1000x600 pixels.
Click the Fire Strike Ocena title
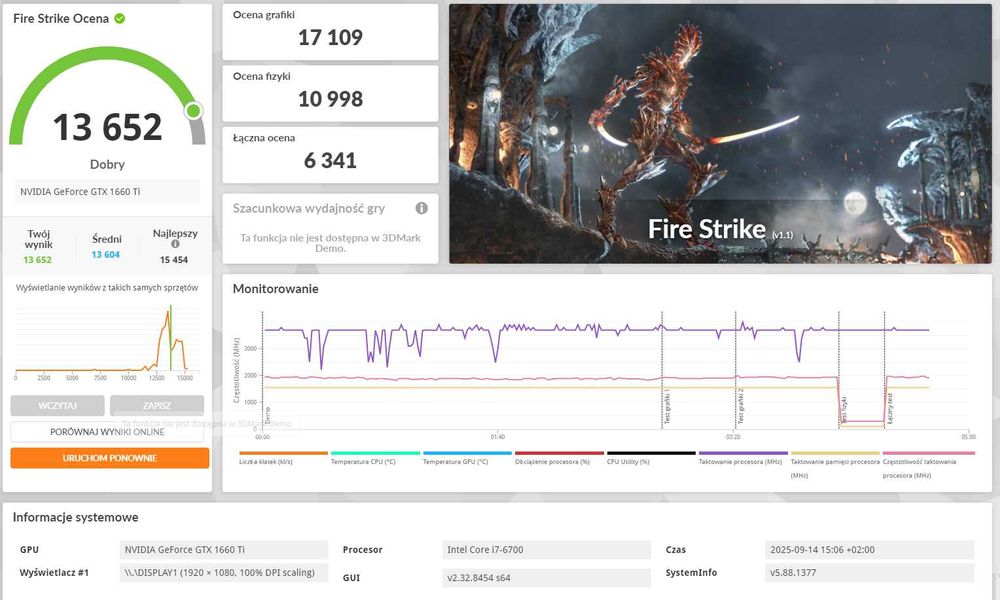(61, 18)
